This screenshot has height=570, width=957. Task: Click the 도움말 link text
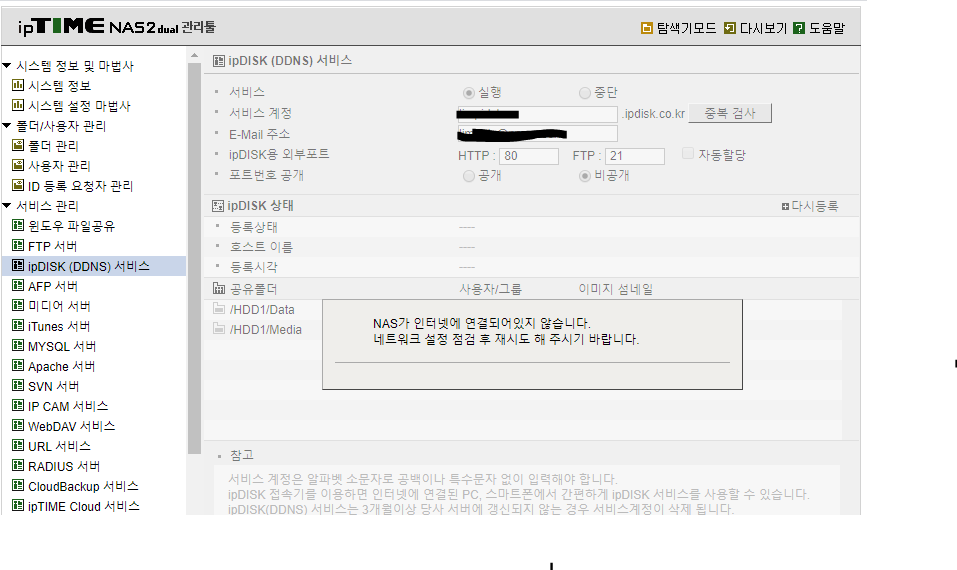827,28
